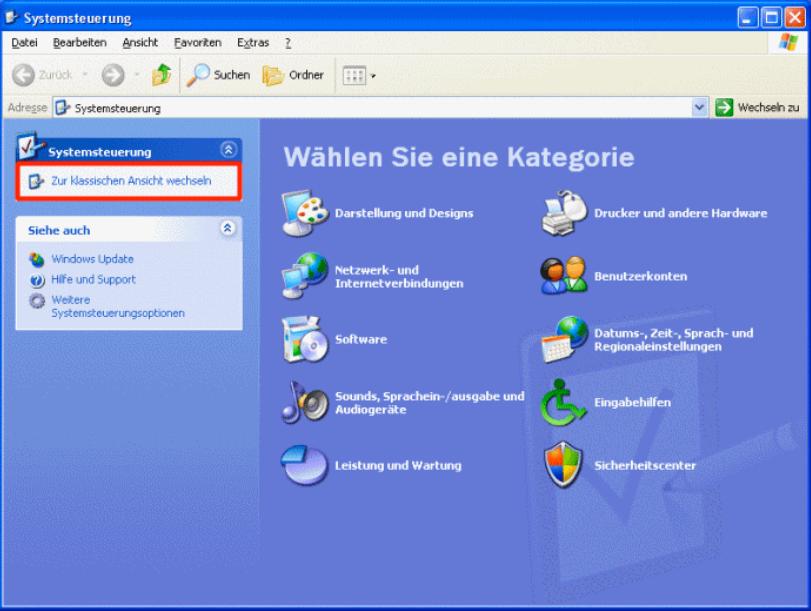Click the Systemsteuerung panel header icon
This screenshot has height=611, width=811.
31,146
